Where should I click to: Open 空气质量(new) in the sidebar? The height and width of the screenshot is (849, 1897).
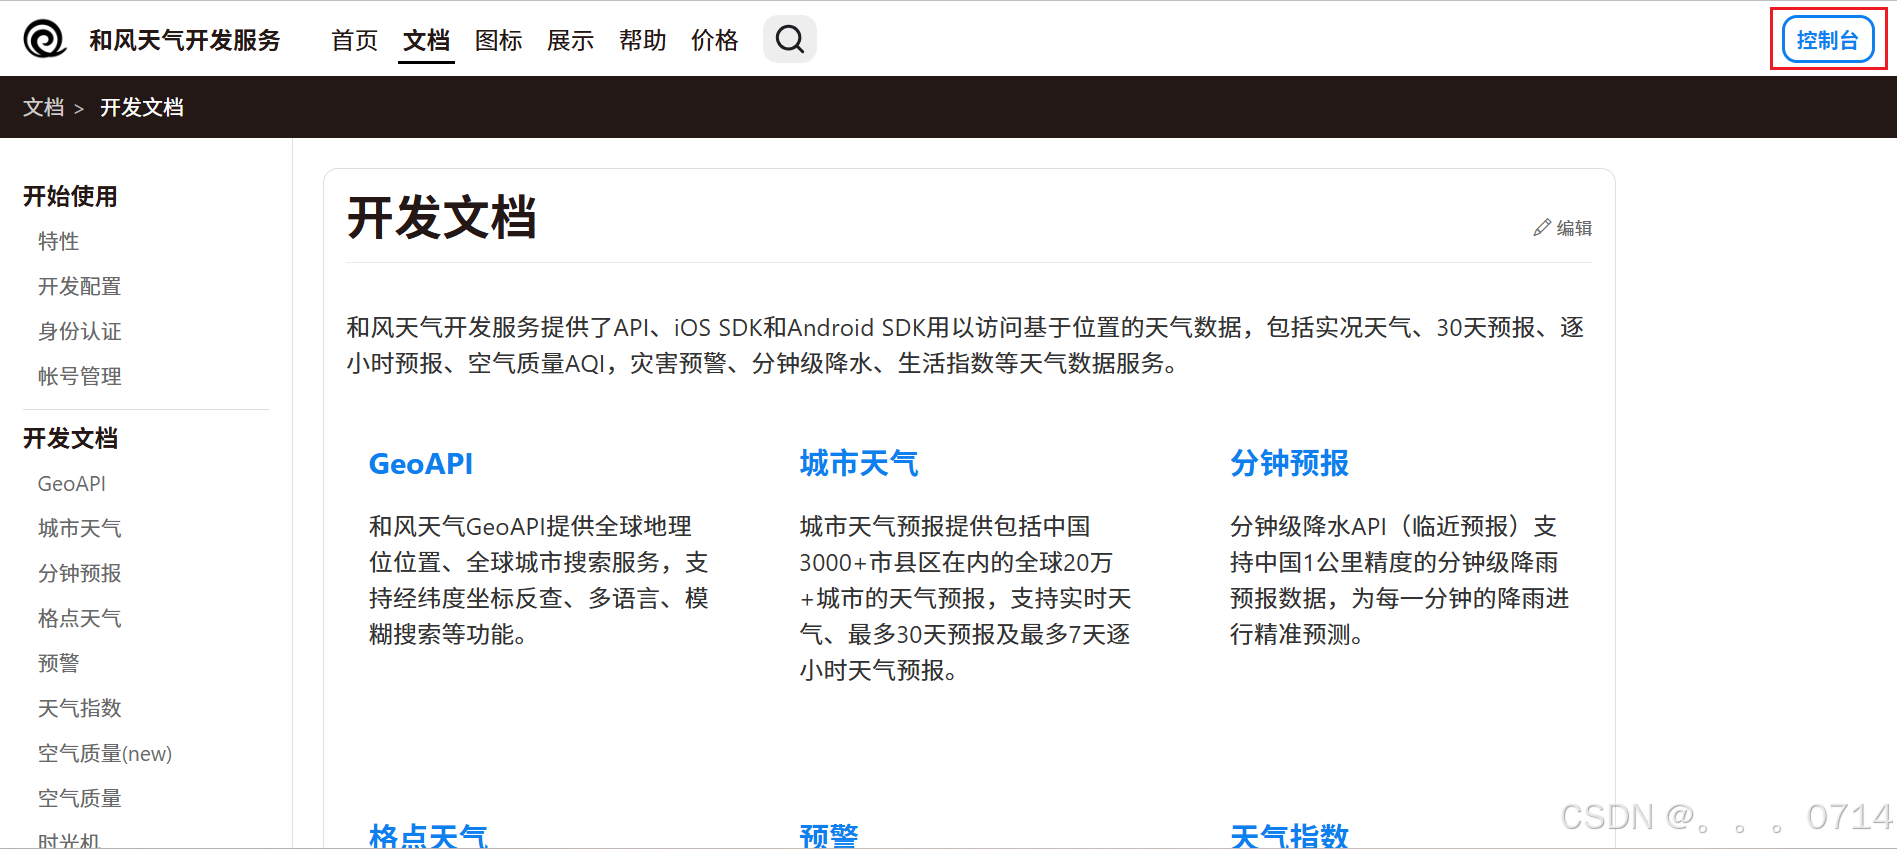105,753
